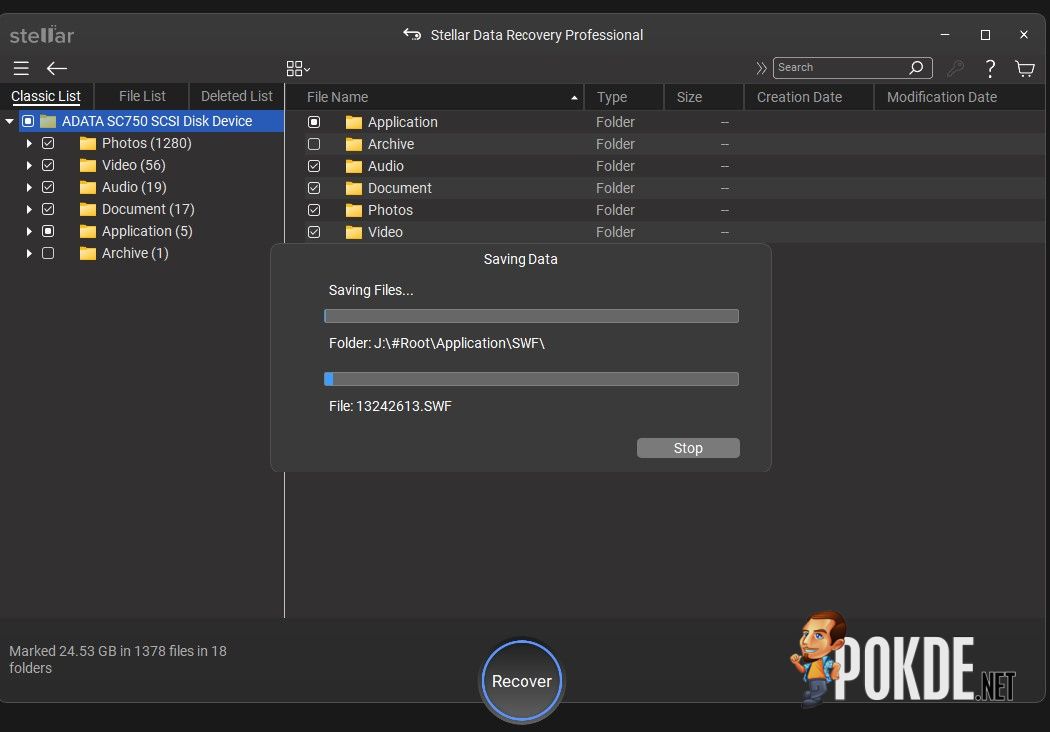Check the Archive row checkbox in file list
Image resolution: width=1050 pixels, height=732 pixels.
314,145
